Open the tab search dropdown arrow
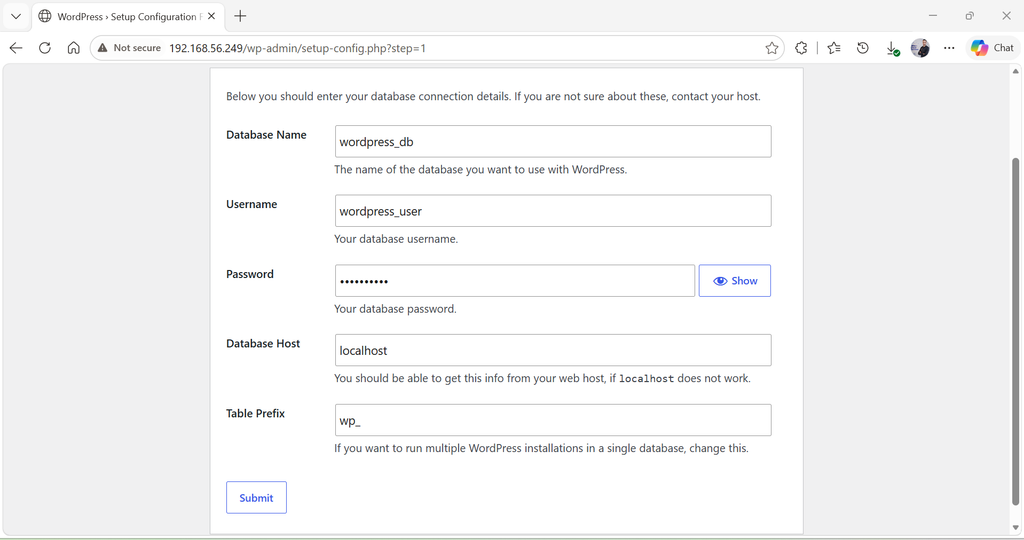This screenshot has width=1024, height=540. tap(16, 16)
